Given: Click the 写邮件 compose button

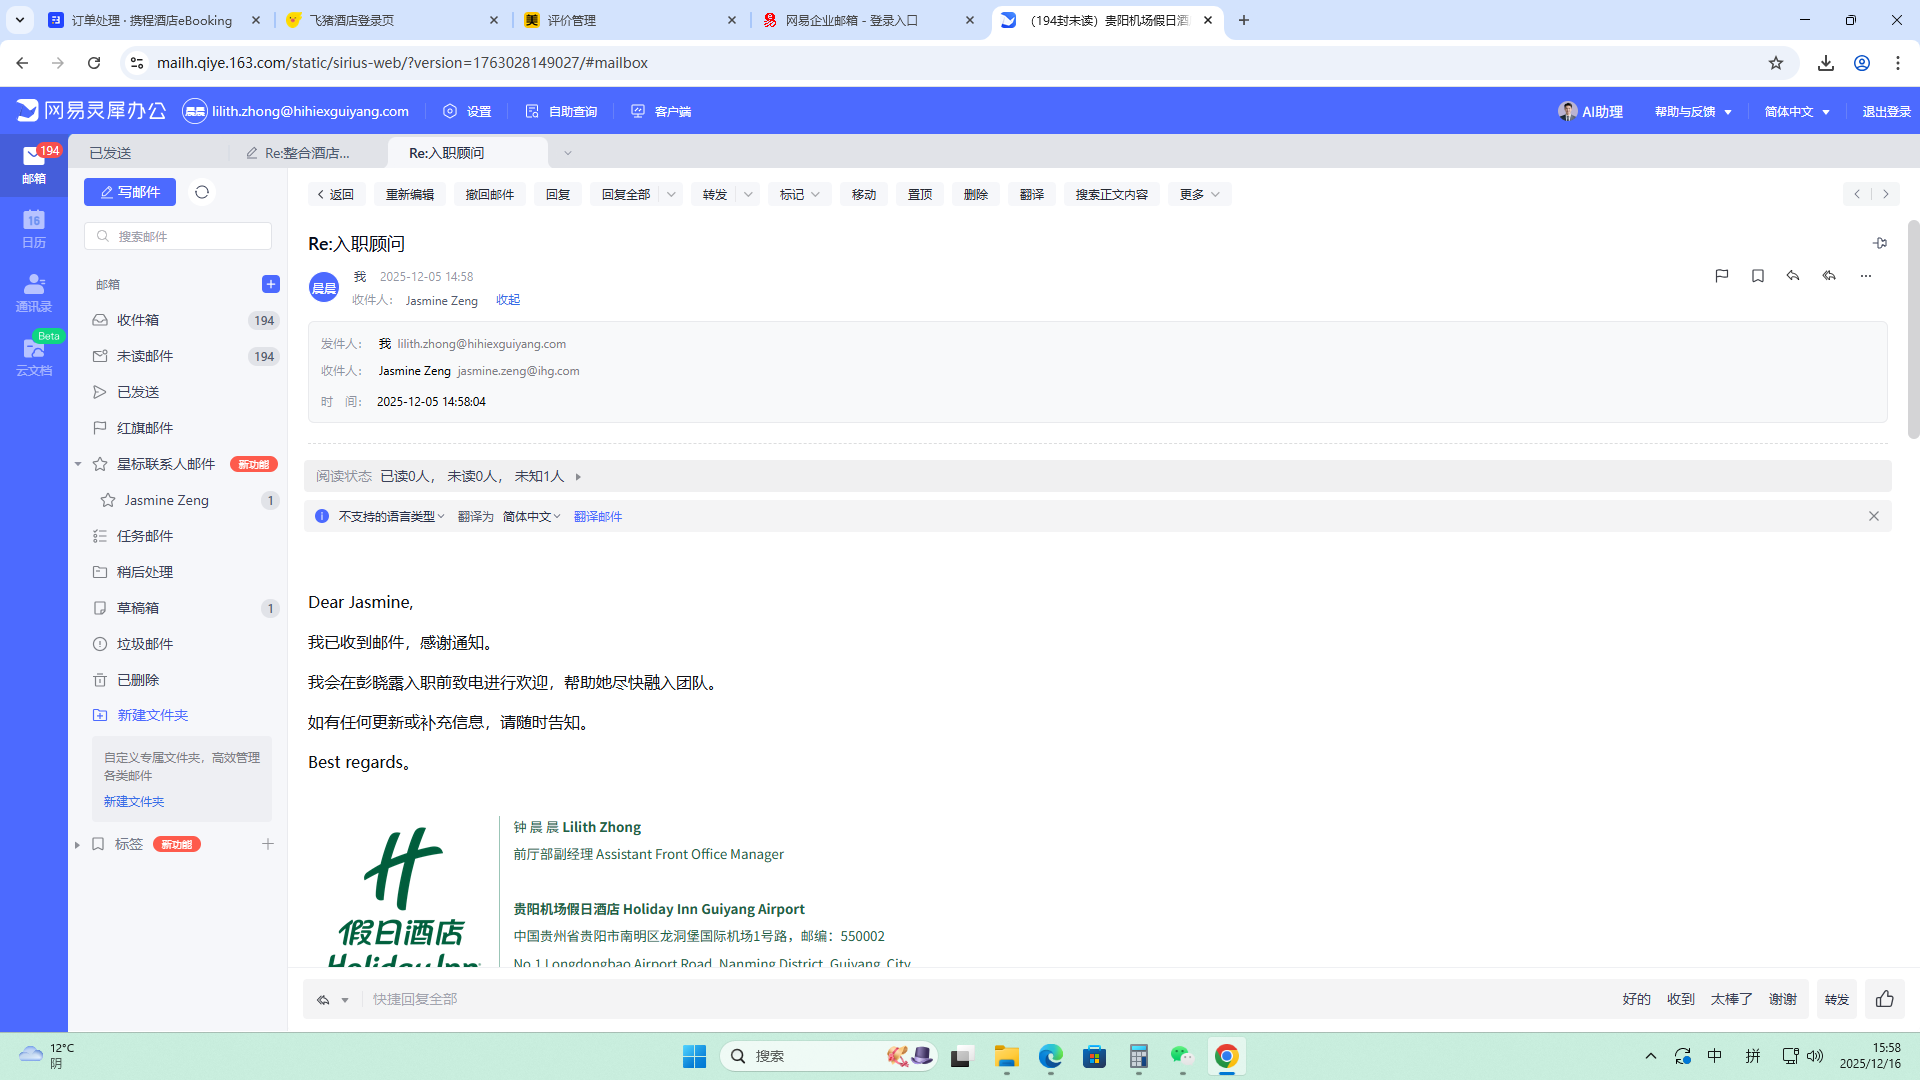Looking at the screenshot, I should [x=130, y=192].
